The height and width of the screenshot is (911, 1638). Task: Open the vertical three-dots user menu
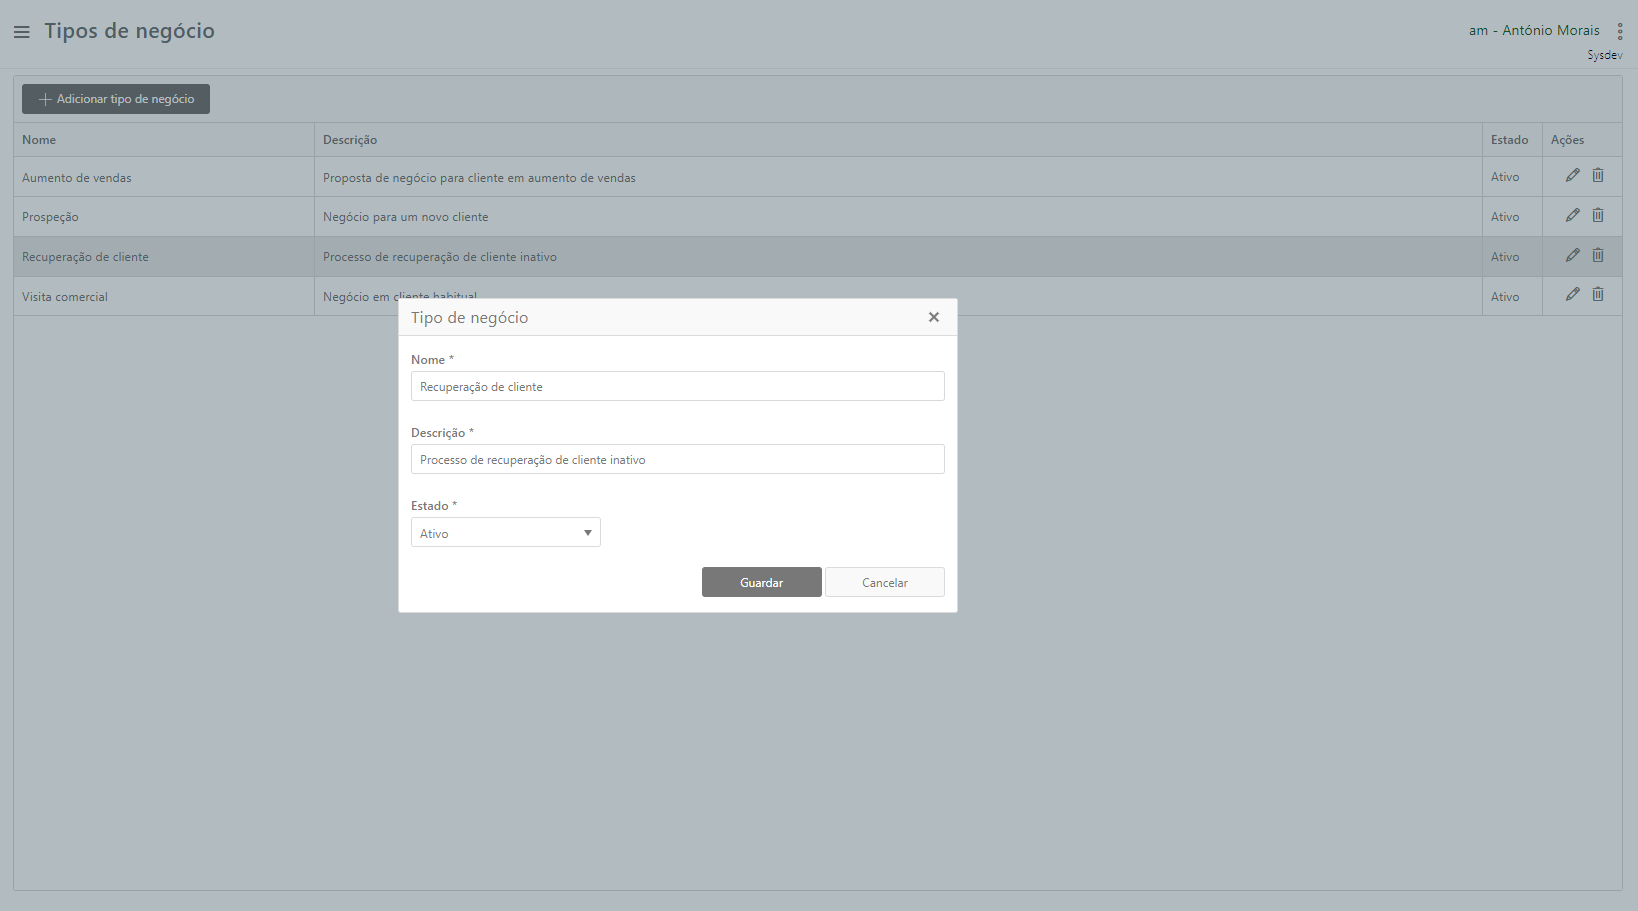click(1620, 32)
